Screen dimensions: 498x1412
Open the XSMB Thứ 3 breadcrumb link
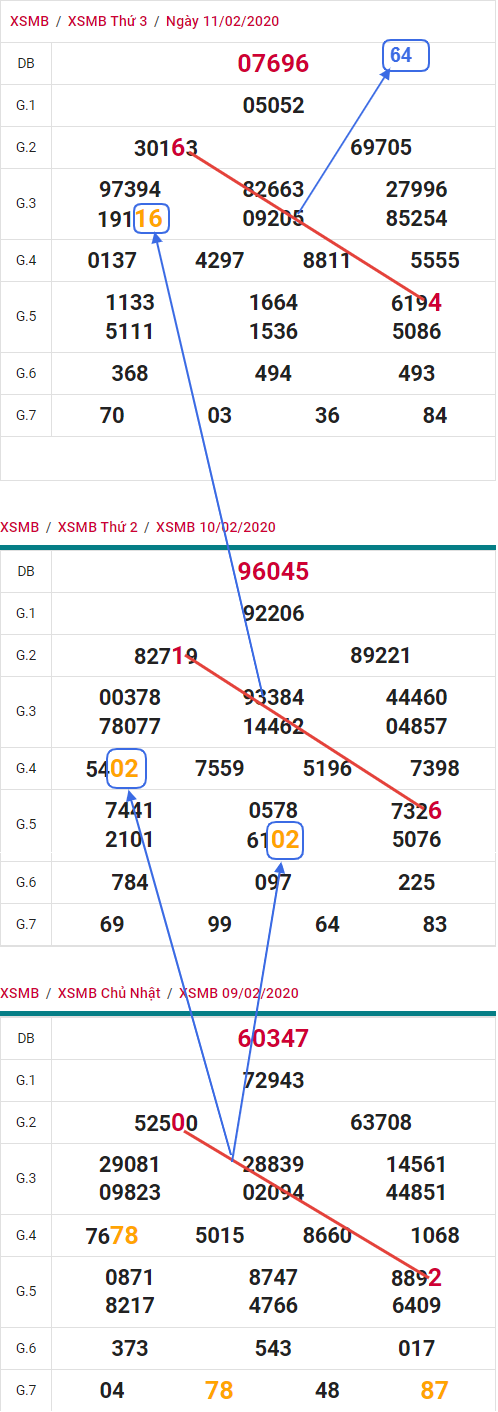click(x=107, y=21)
